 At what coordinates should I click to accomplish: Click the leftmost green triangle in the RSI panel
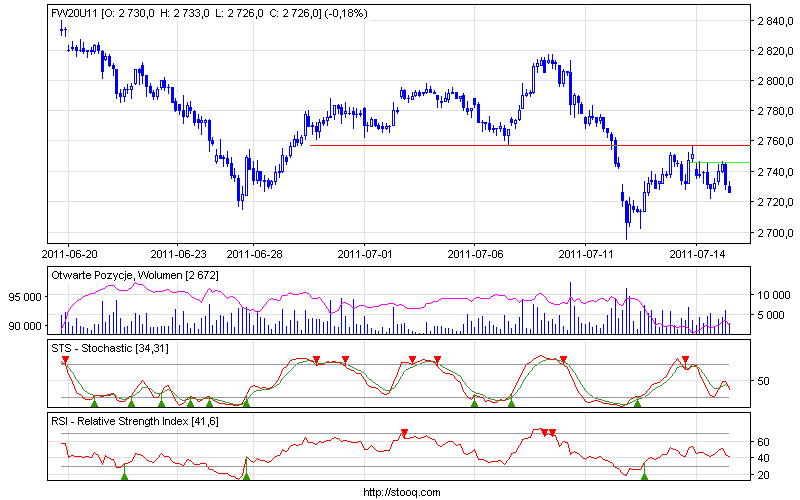point(124,477)
